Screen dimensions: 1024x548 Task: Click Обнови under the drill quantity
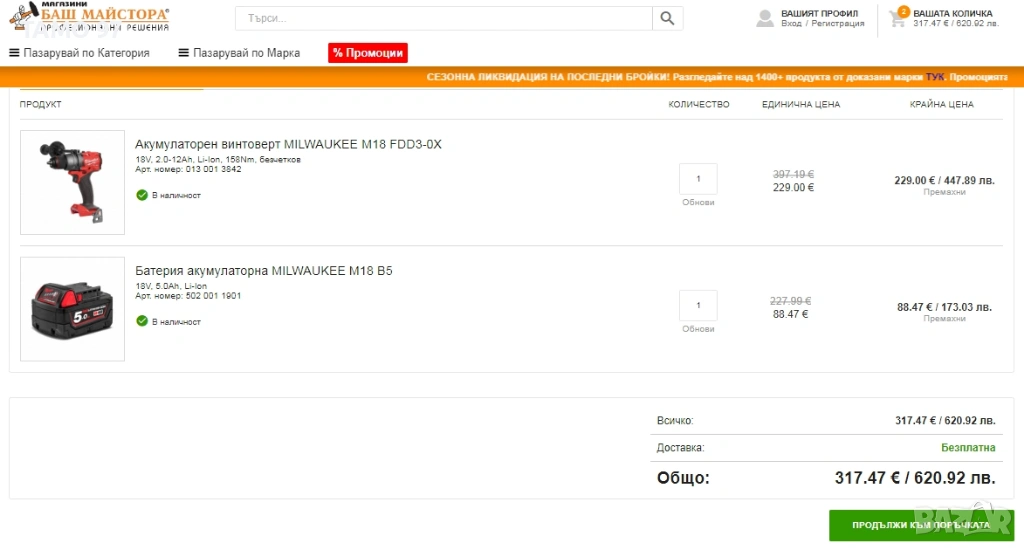pyautogui.click(x=698, y=202)
